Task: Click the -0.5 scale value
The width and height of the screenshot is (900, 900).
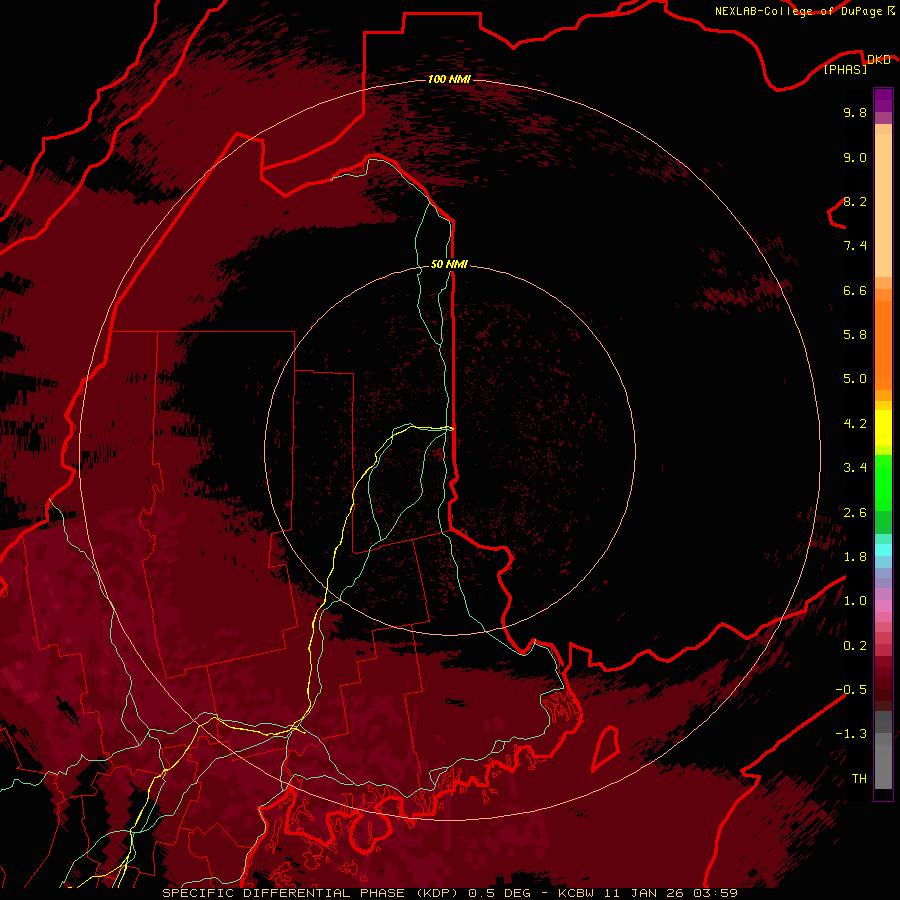Action: point(851,690)
